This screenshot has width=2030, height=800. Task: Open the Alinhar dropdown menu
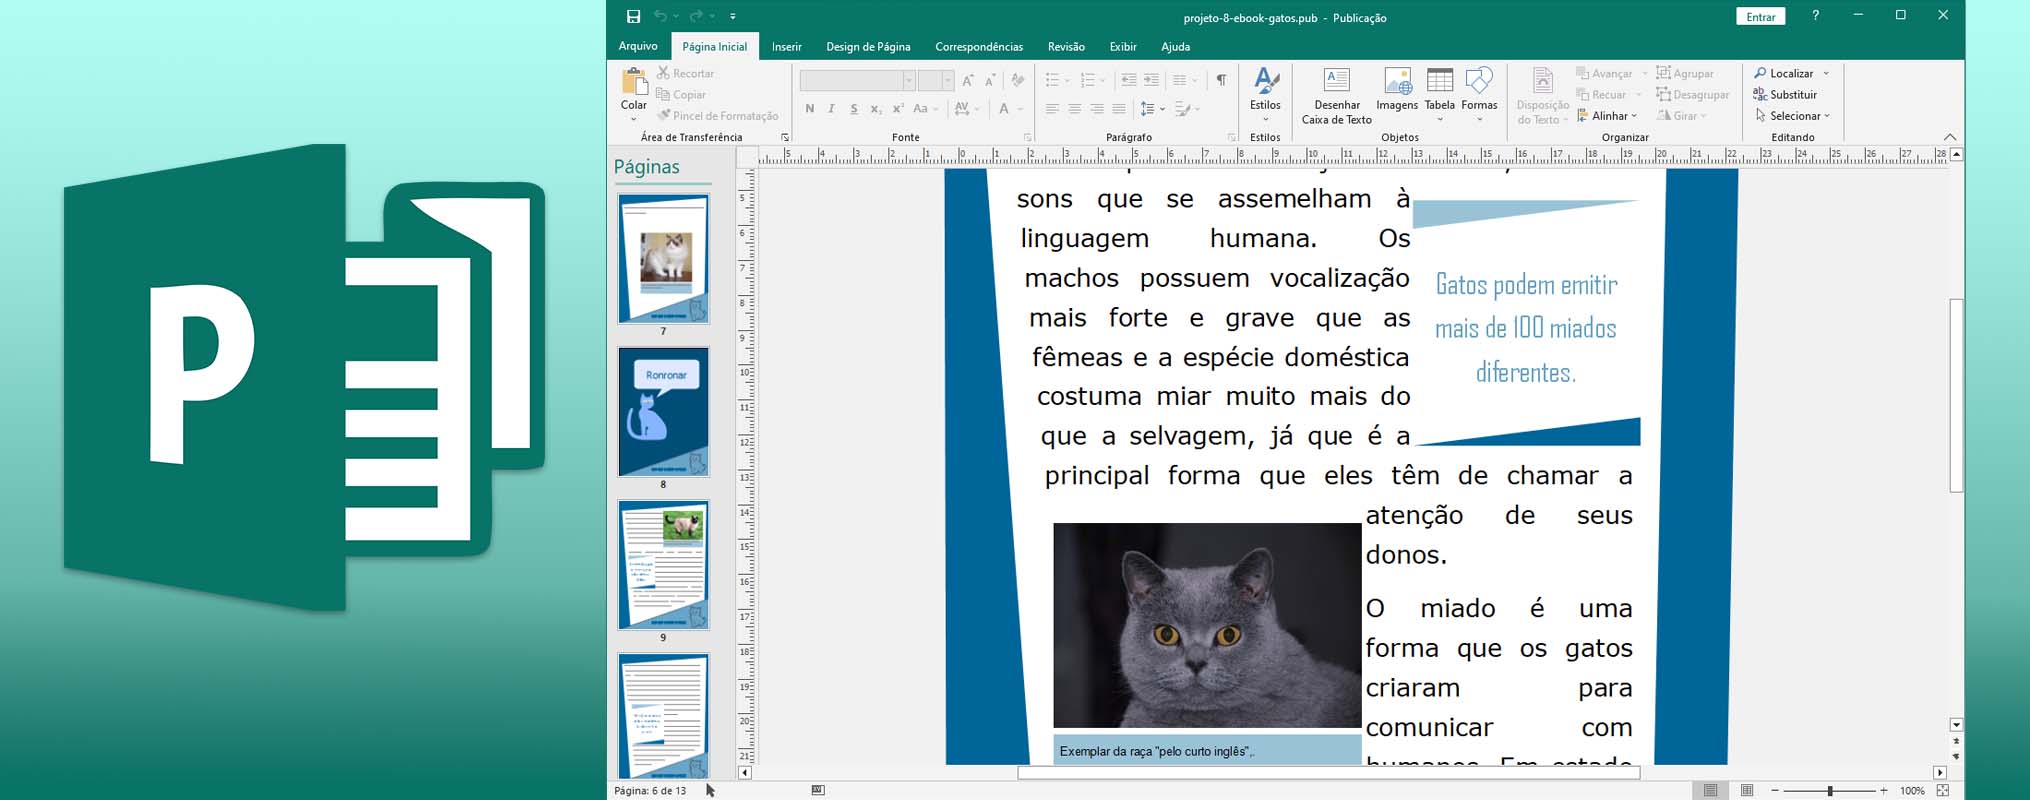(1607, 116)
